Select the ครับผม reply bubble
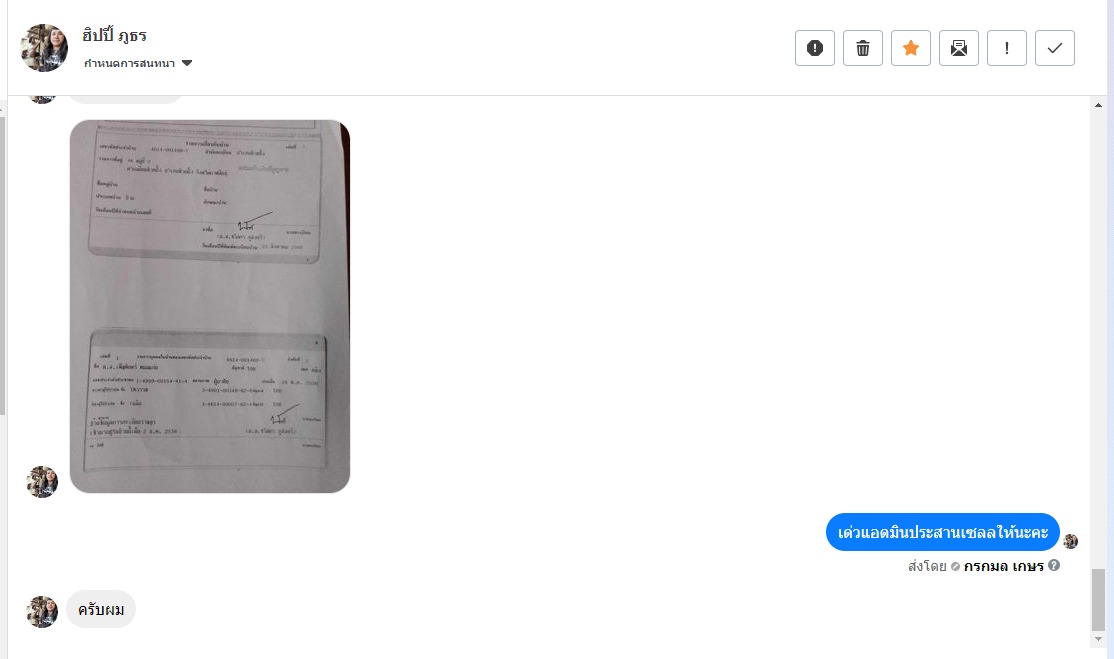Viewport: 1114px width, 659px height. (101, 609)
